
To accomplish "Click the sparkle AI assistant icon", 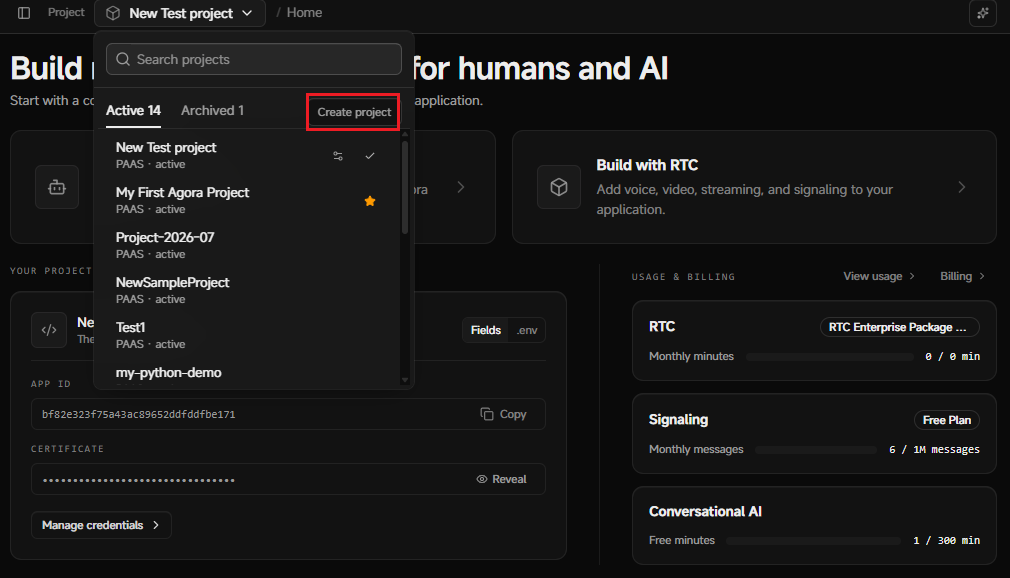I will [x=982, y=13].
